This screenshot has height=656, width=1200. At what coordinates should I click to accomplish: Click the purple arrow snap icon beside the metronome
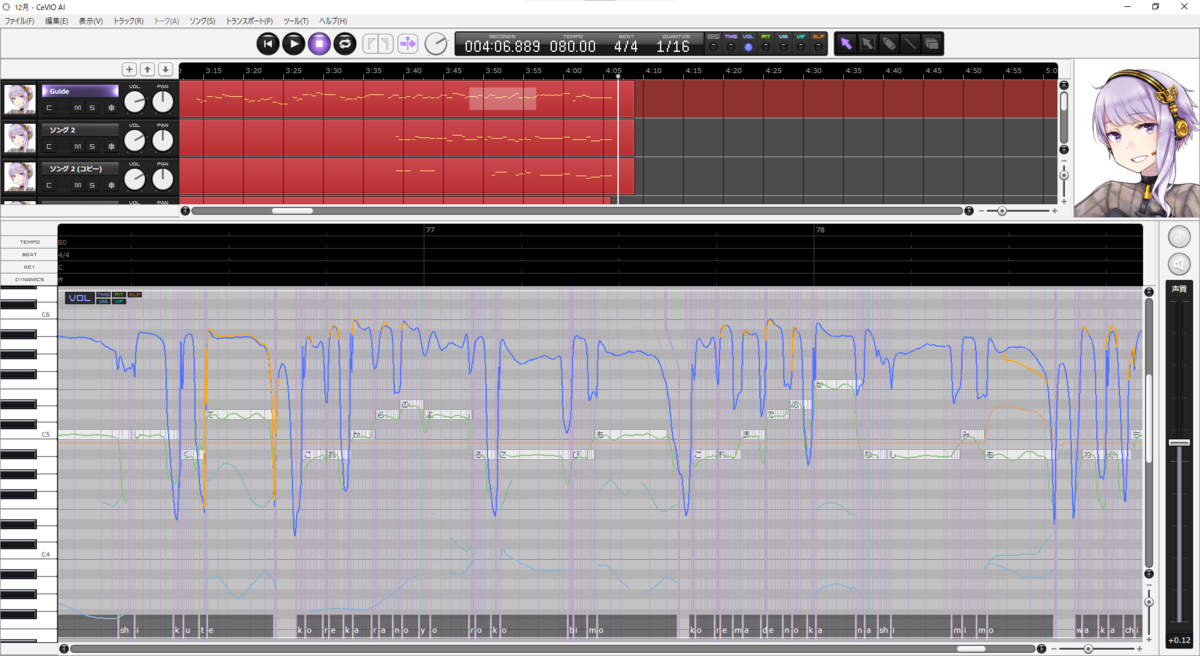pyautogui.click(x=407, y=43)
